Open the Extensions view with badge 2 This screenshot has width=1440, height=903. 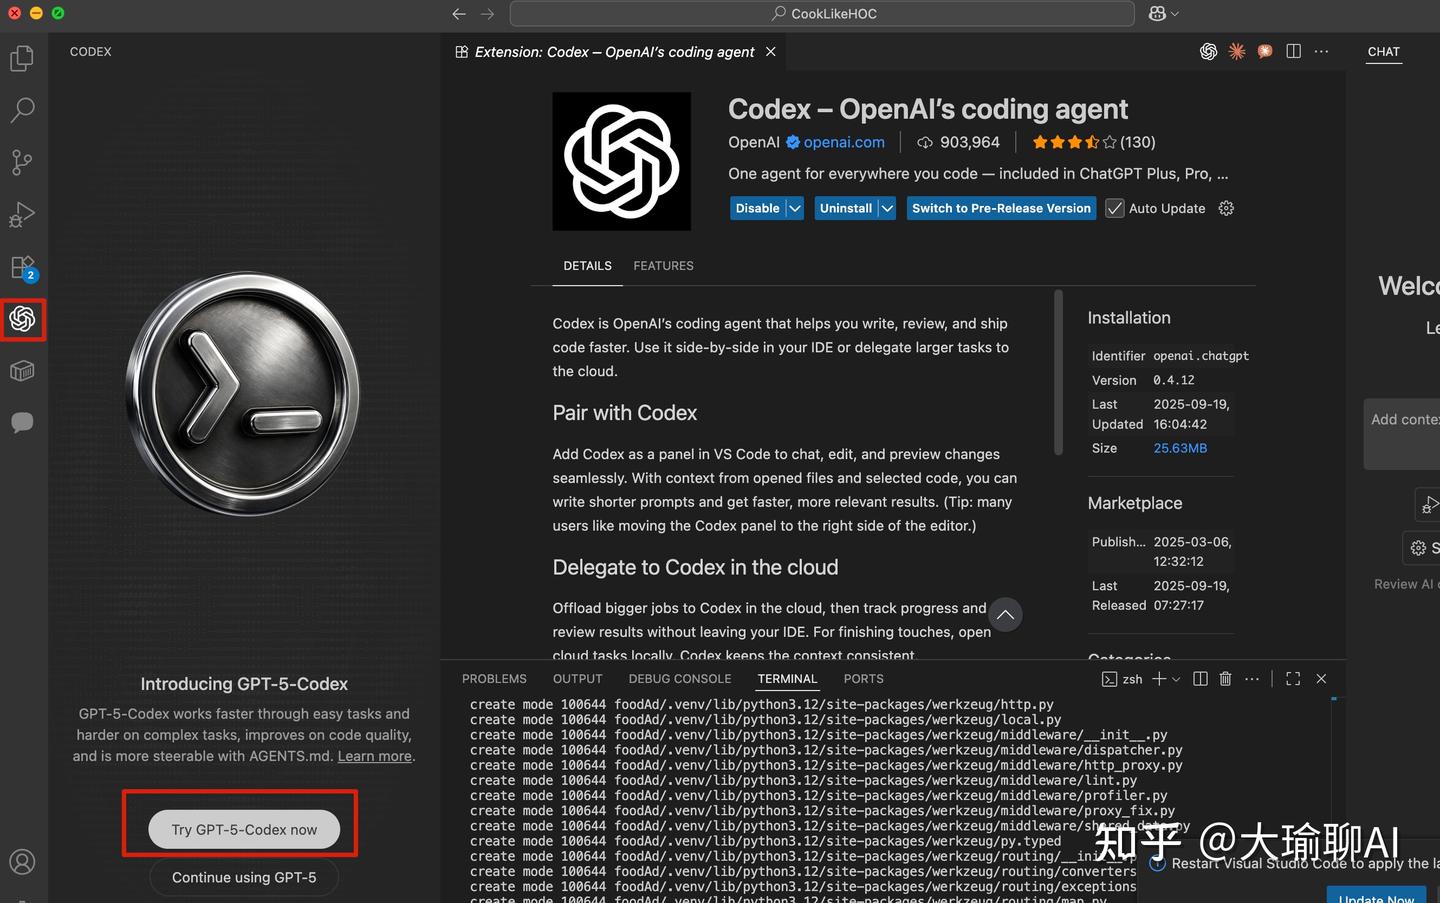[x=22, y=266]
